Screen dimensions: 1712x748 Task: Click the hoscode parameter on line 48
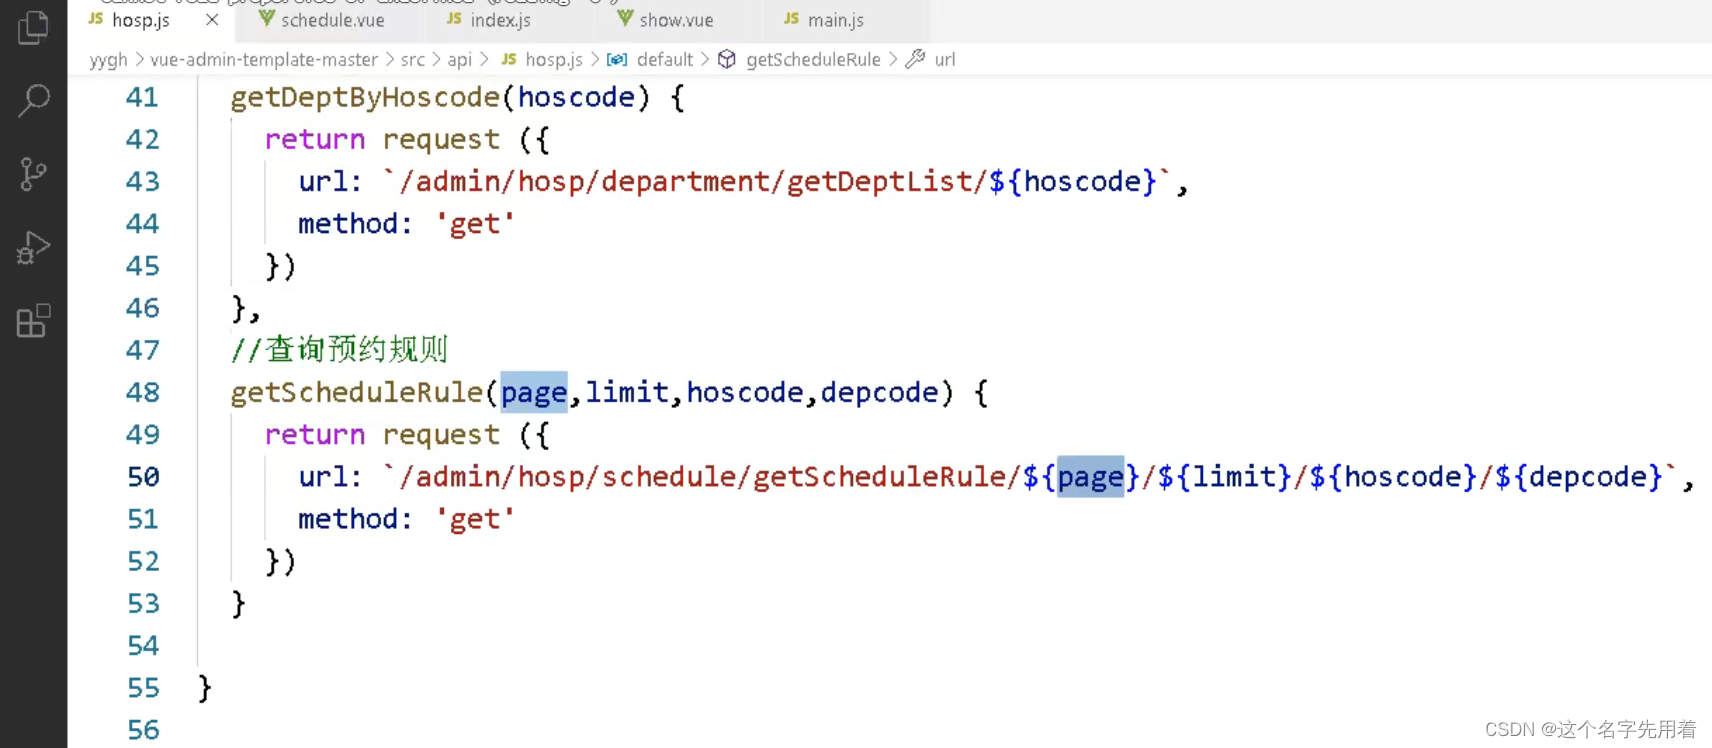[745, 393]
